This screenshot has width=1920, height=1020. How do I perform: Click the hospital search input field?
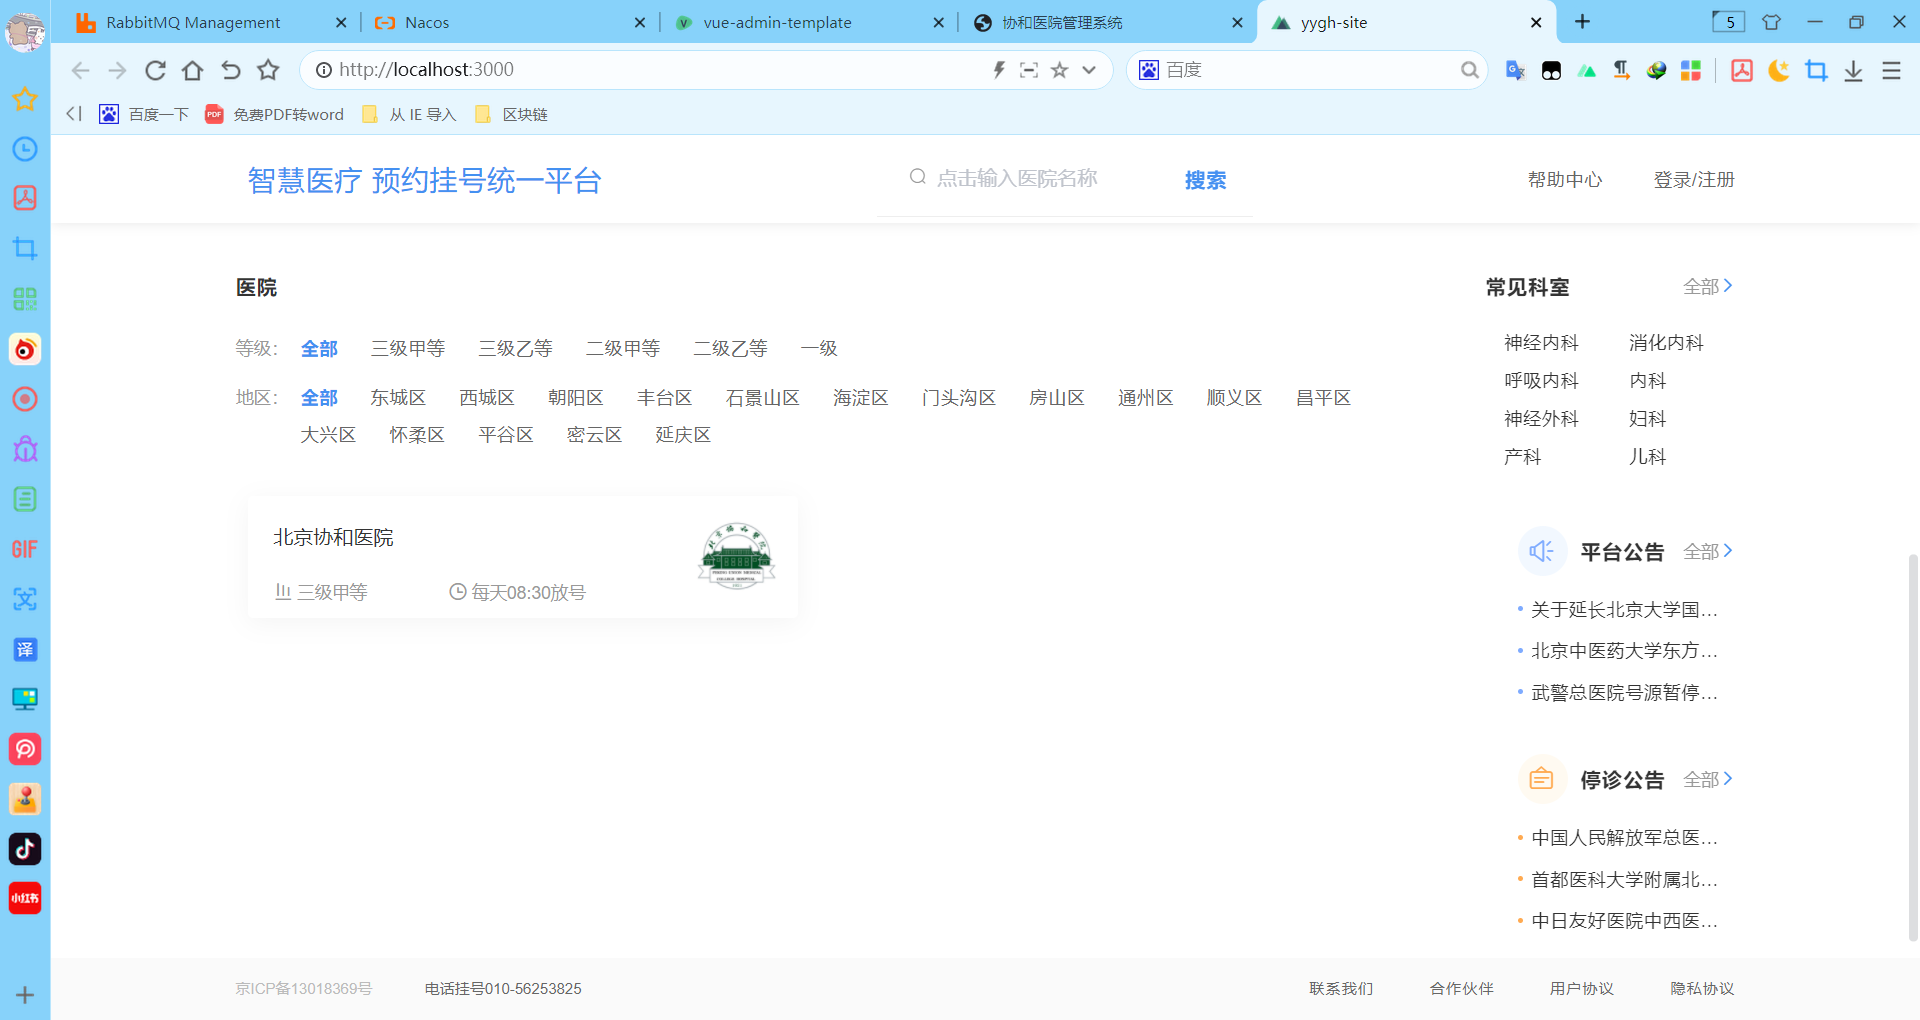[x=1018, y=177]
